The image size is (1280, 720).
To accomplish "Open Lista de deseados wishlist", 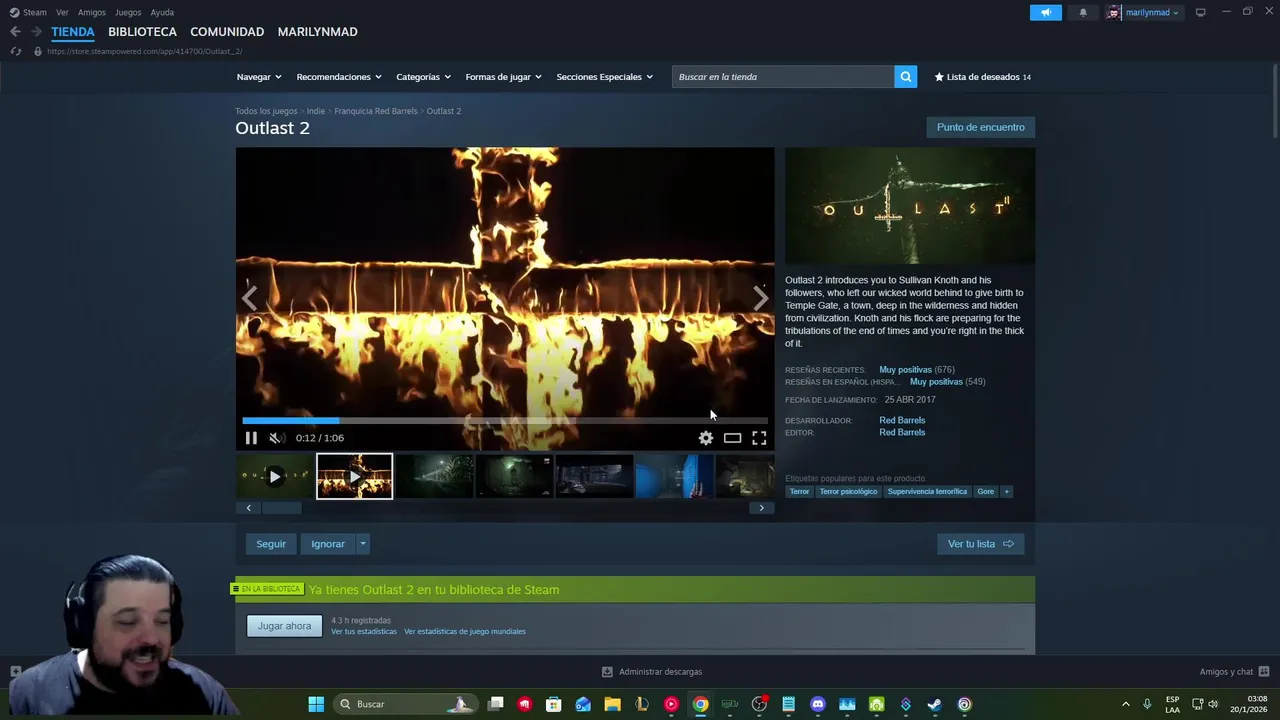I will 982,77.
